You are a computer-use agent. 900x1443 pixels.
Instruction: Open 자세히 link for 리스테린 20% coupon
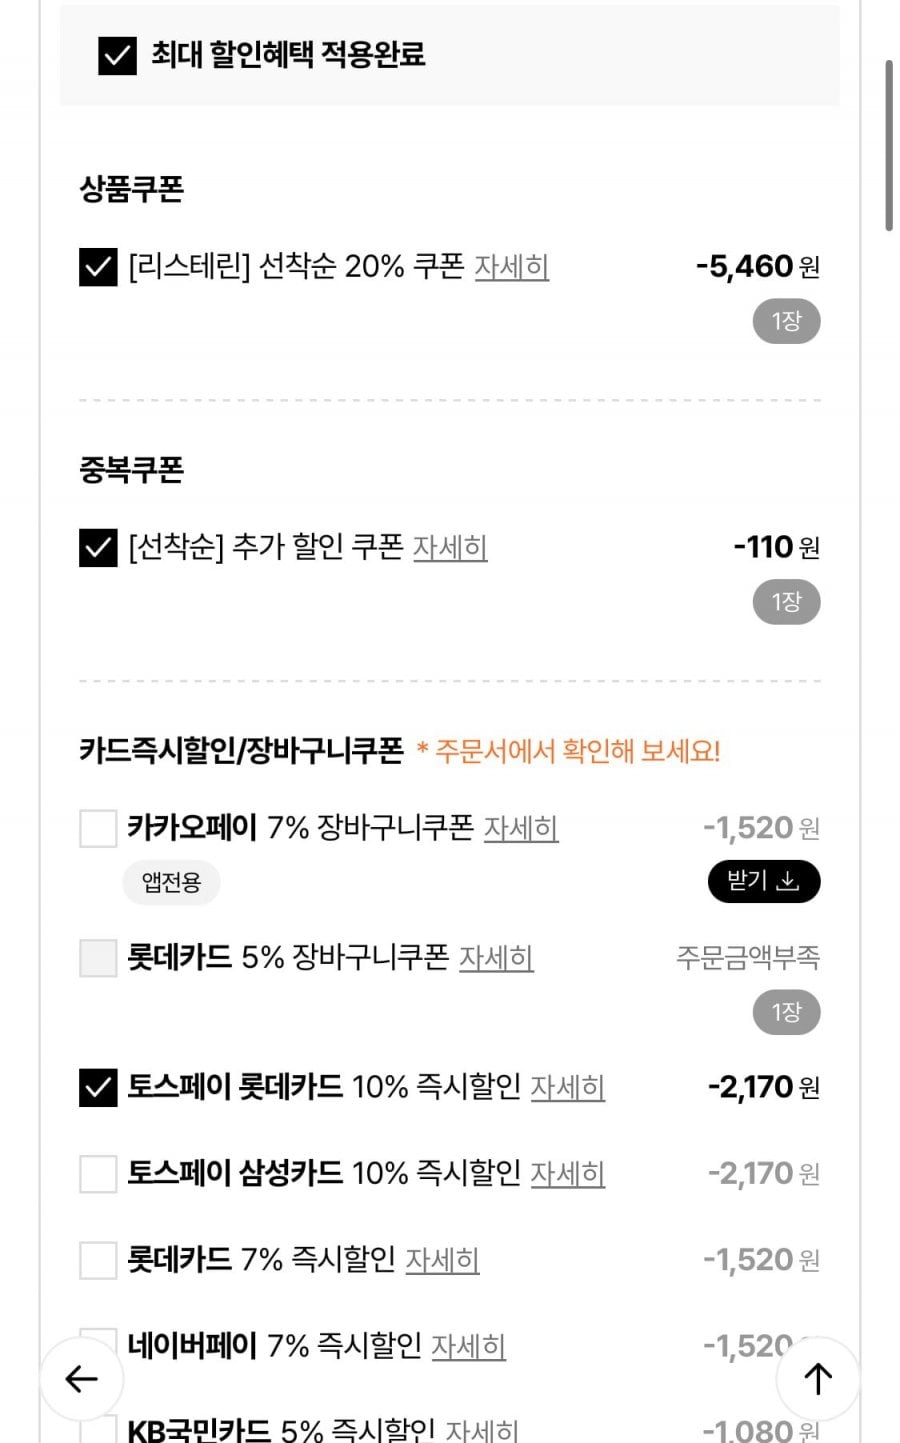(511, 267)
